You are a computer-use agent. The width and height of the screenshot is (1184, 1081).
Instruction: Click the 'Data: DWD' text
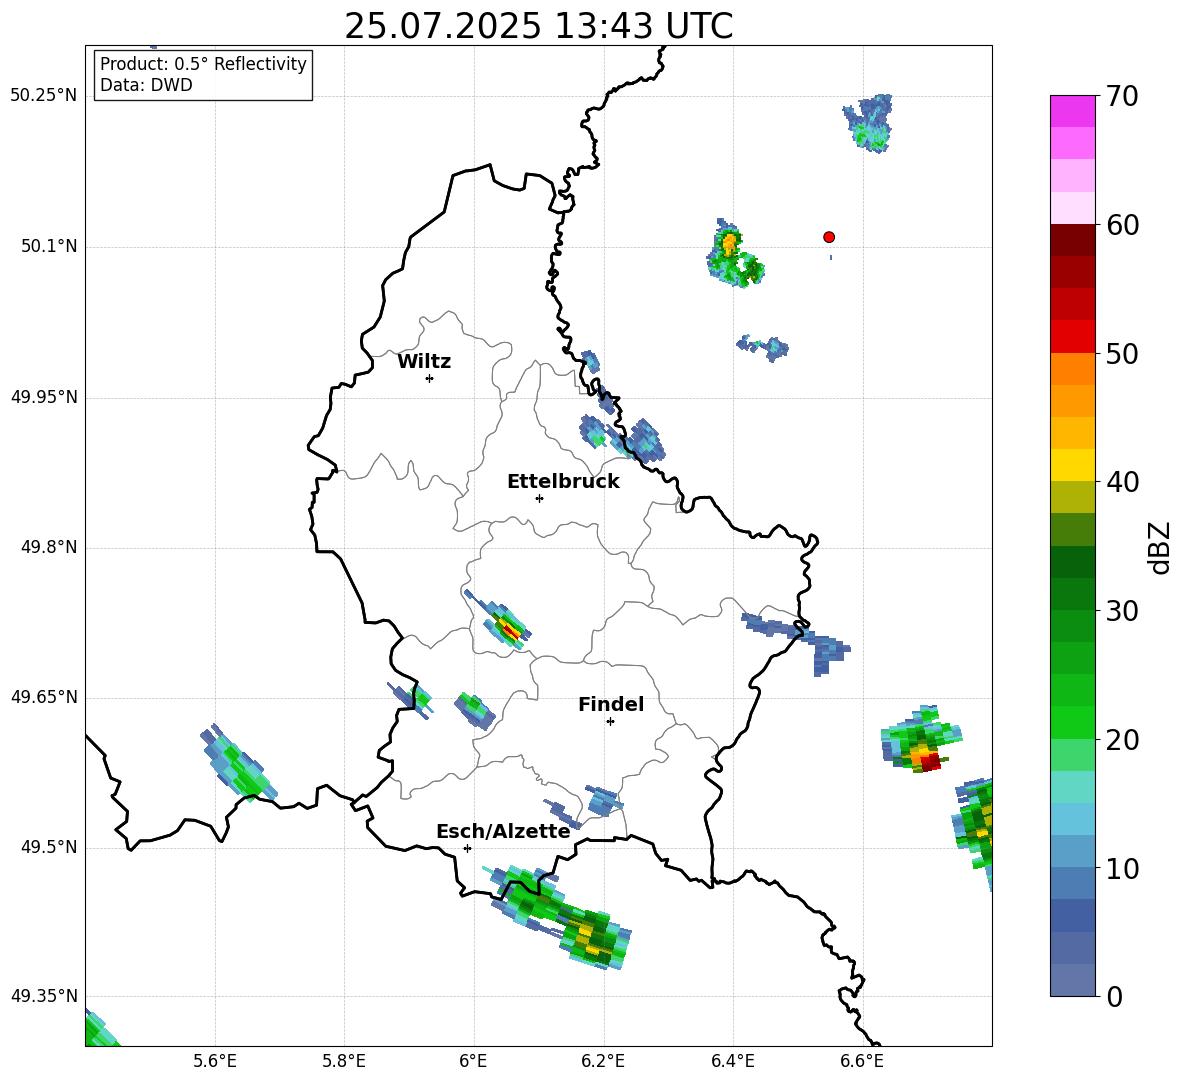(146, 85)
